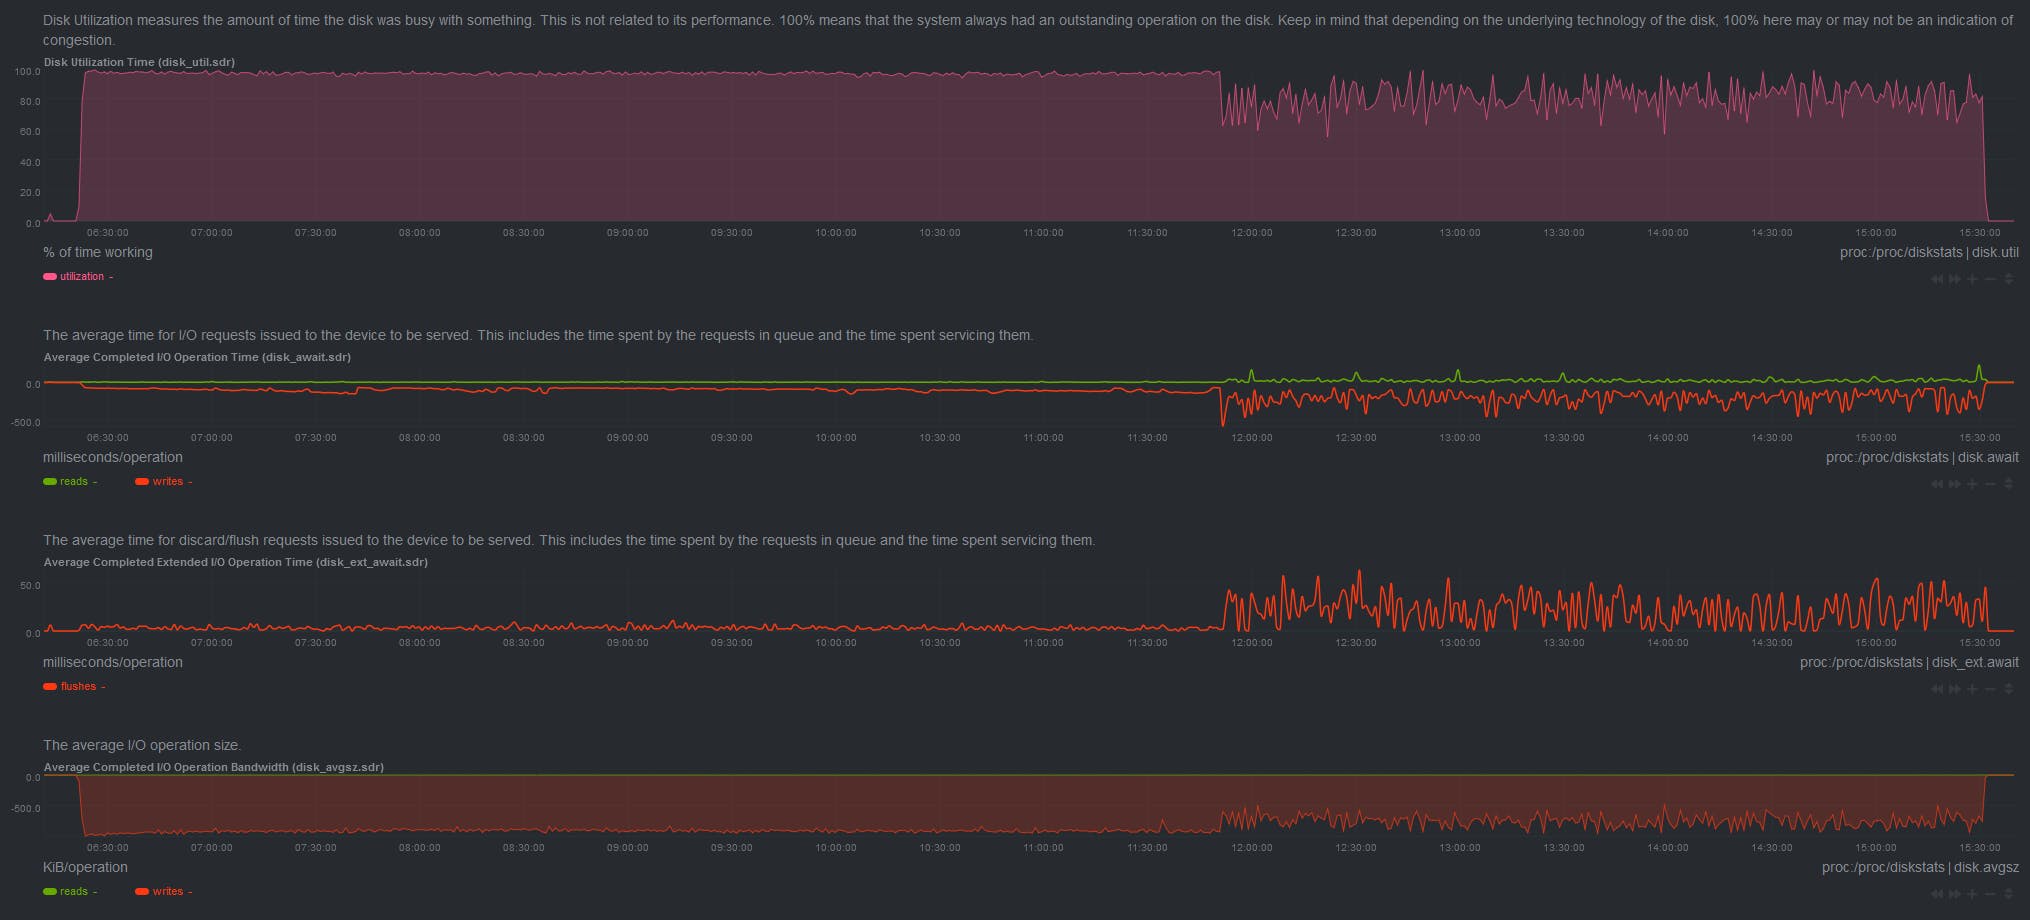Pan right on the disk_ext.await chart
This screenshot has height=920, width=2030.
(x=1954, y=689)
